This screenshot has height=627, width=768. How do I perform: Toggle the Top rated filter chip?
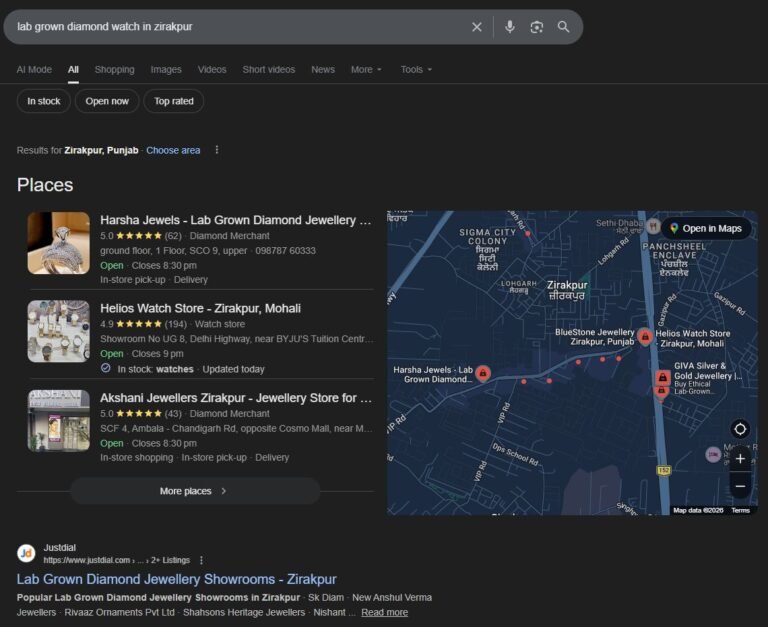pyautogui.click(x=174, y=101)
